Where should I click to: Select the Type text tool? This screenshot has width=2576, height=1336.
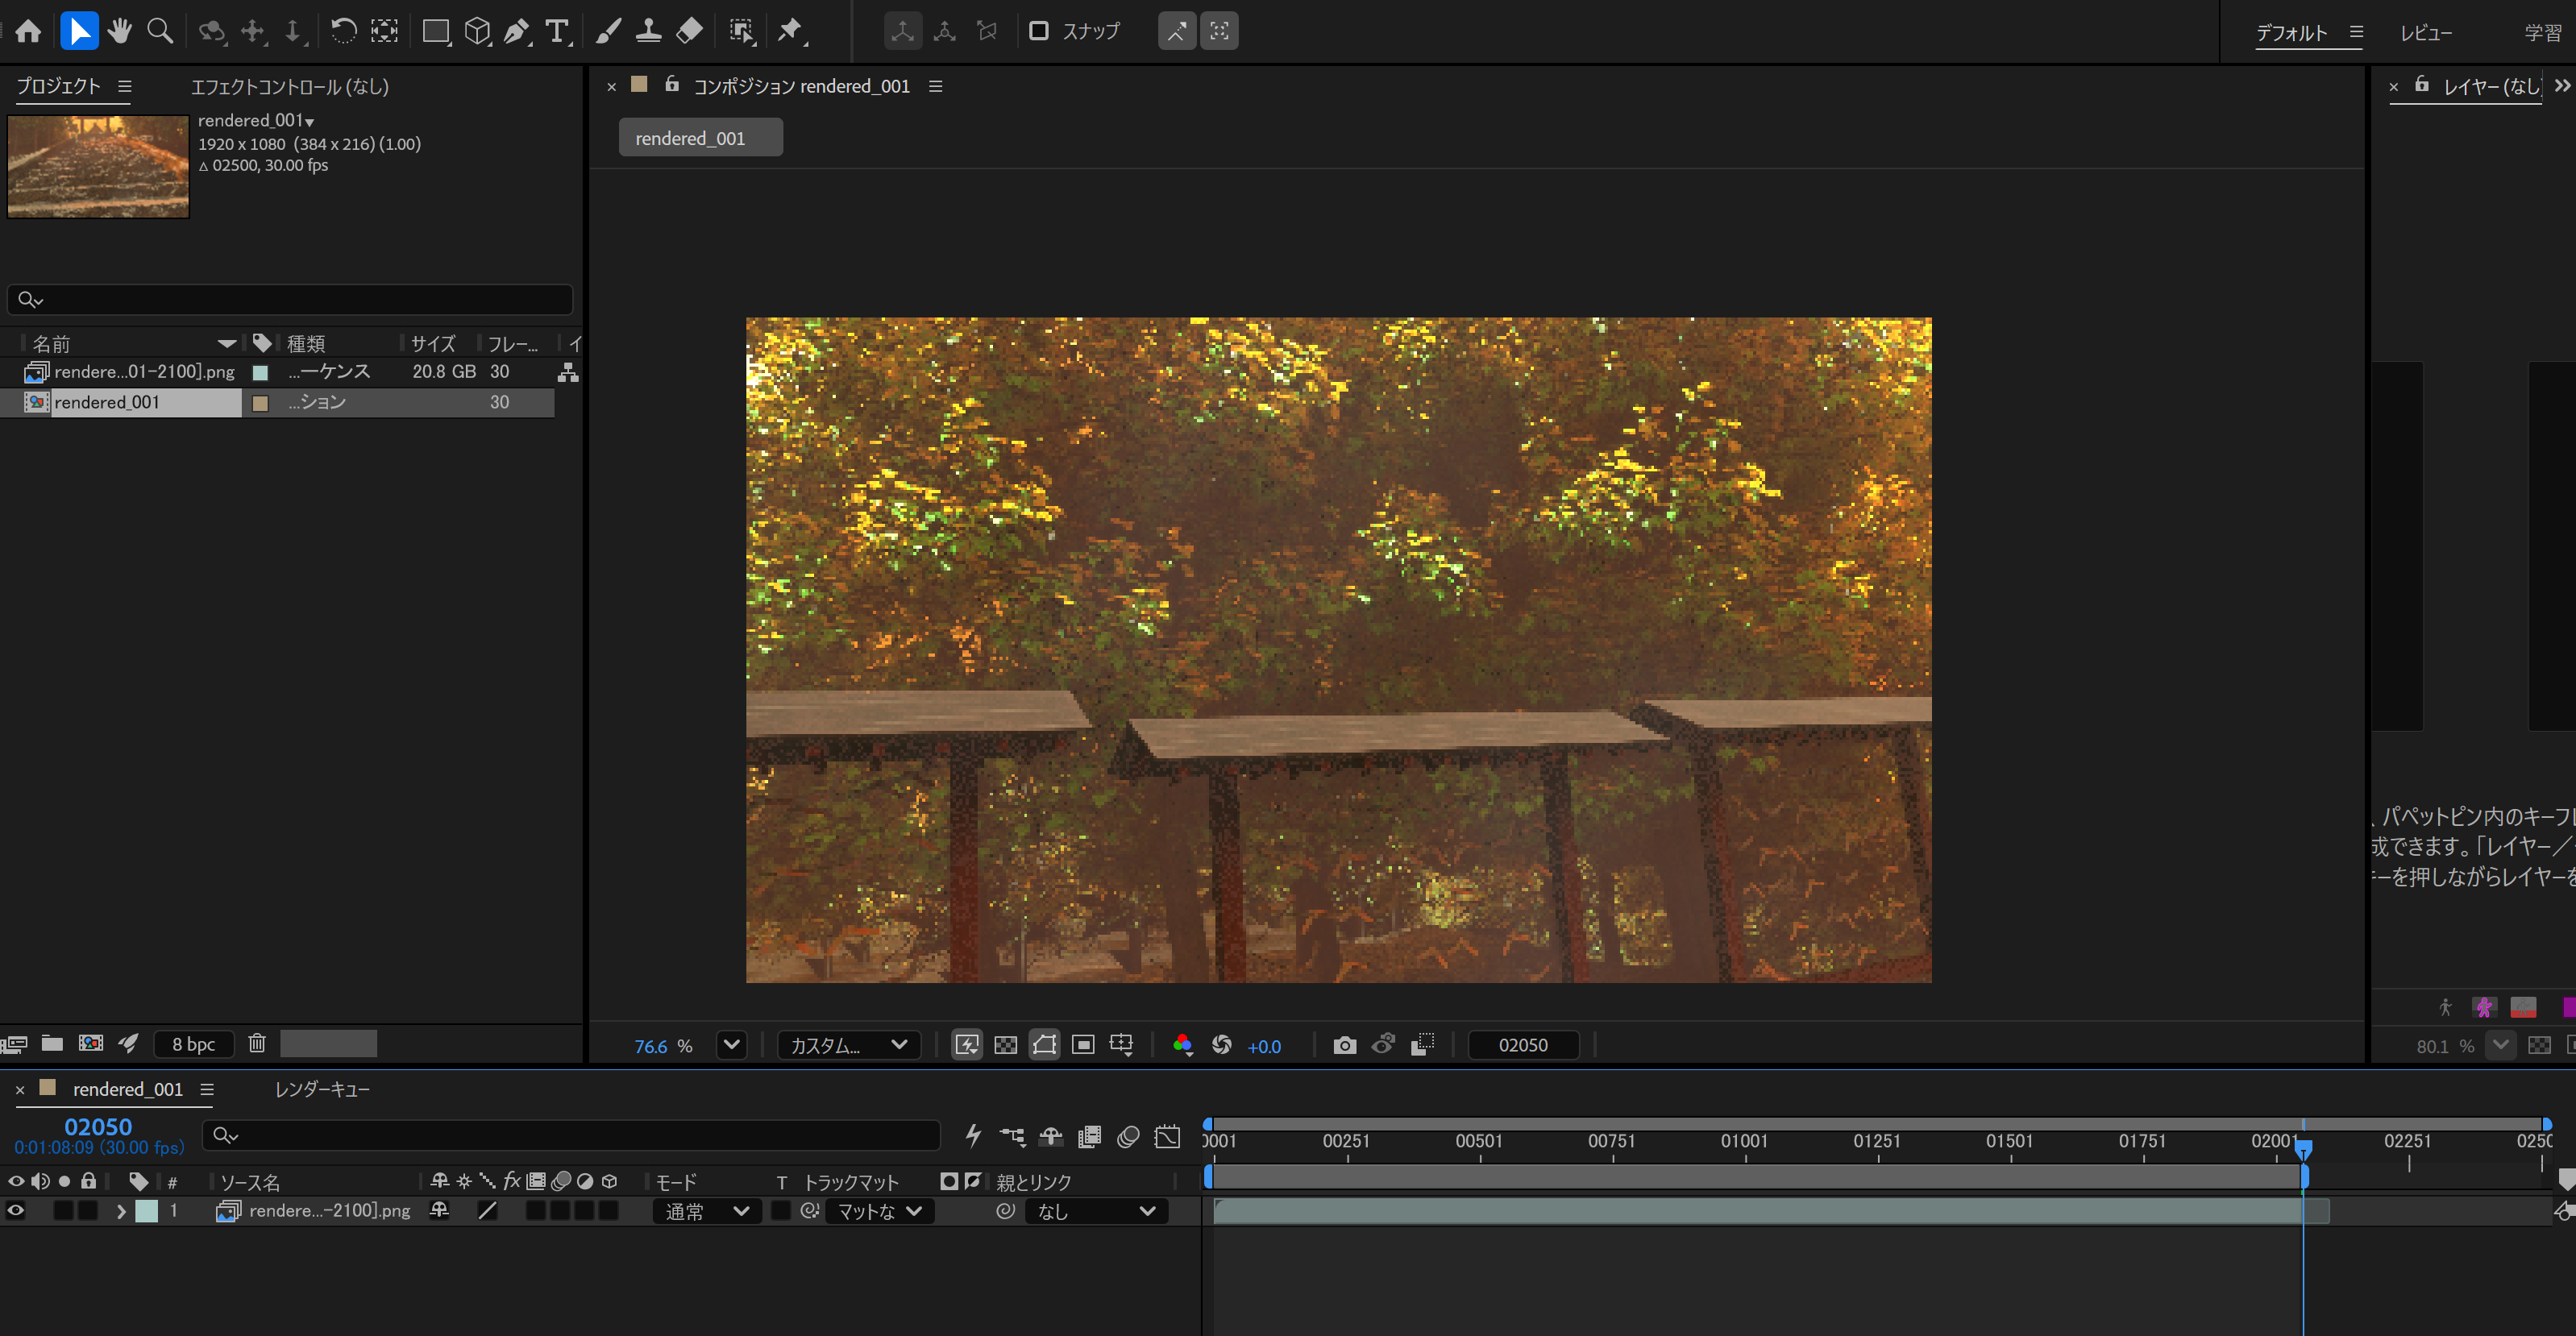pos(557,31)
